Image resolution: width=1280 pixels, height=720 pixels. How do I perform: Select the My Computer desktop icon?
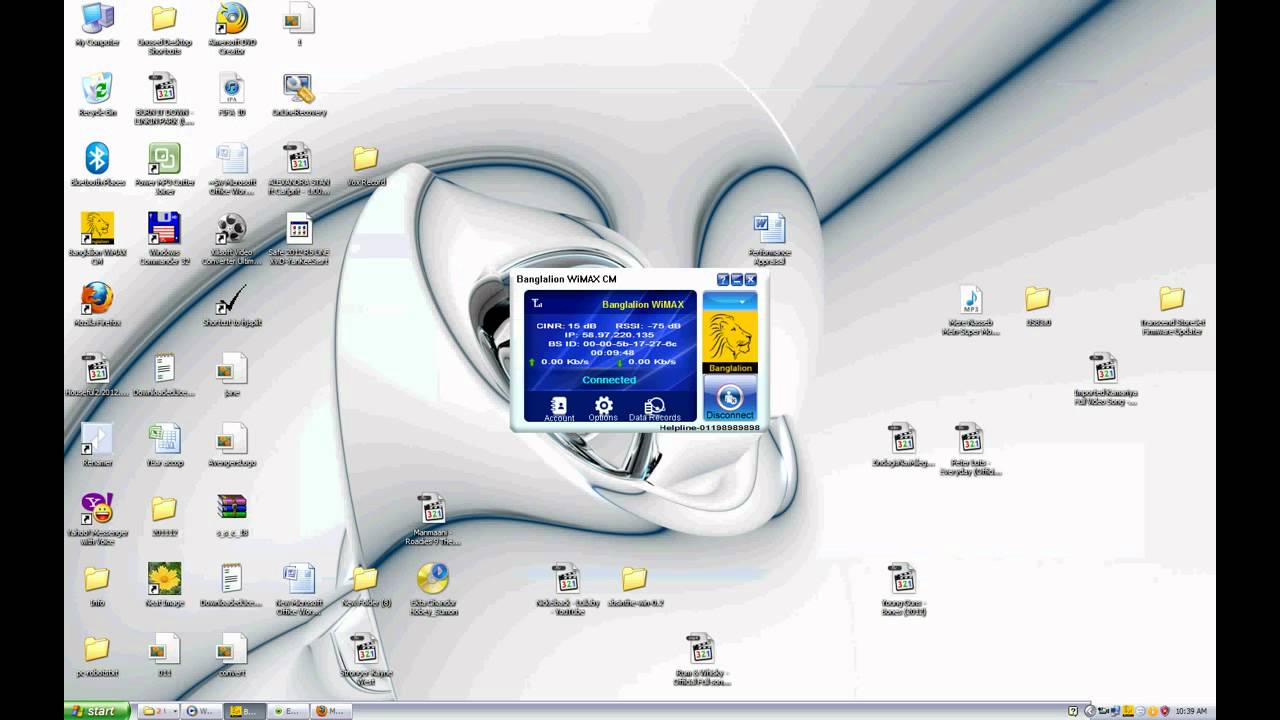click(x=97, y=27)
